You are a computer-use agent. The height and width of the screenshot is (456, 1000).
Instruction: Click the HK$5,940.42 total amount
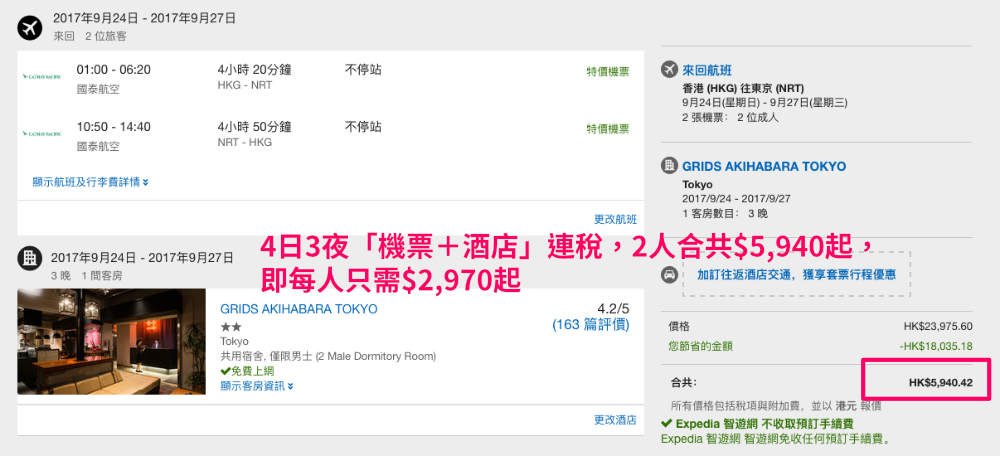[940, 383]
